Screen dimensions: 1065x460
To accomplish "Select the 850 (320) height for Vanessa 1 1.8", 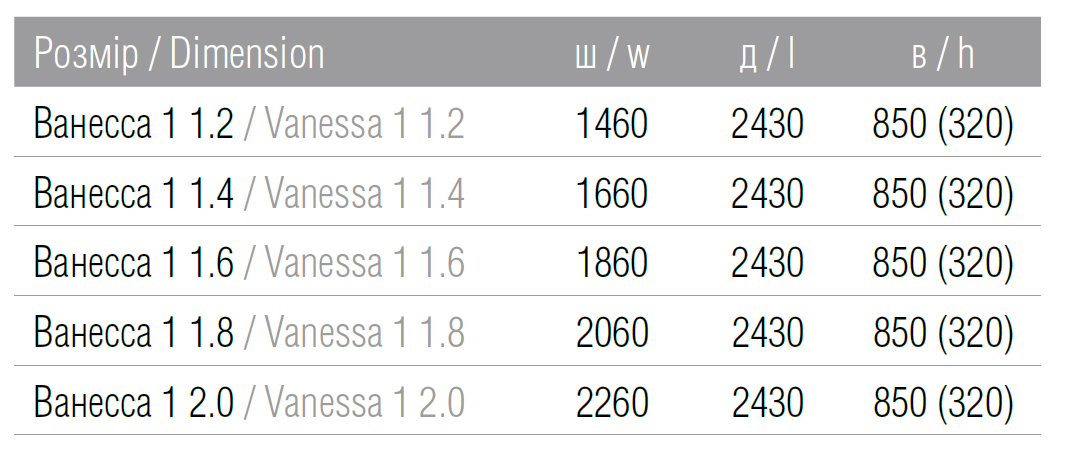I will (943, 333).
